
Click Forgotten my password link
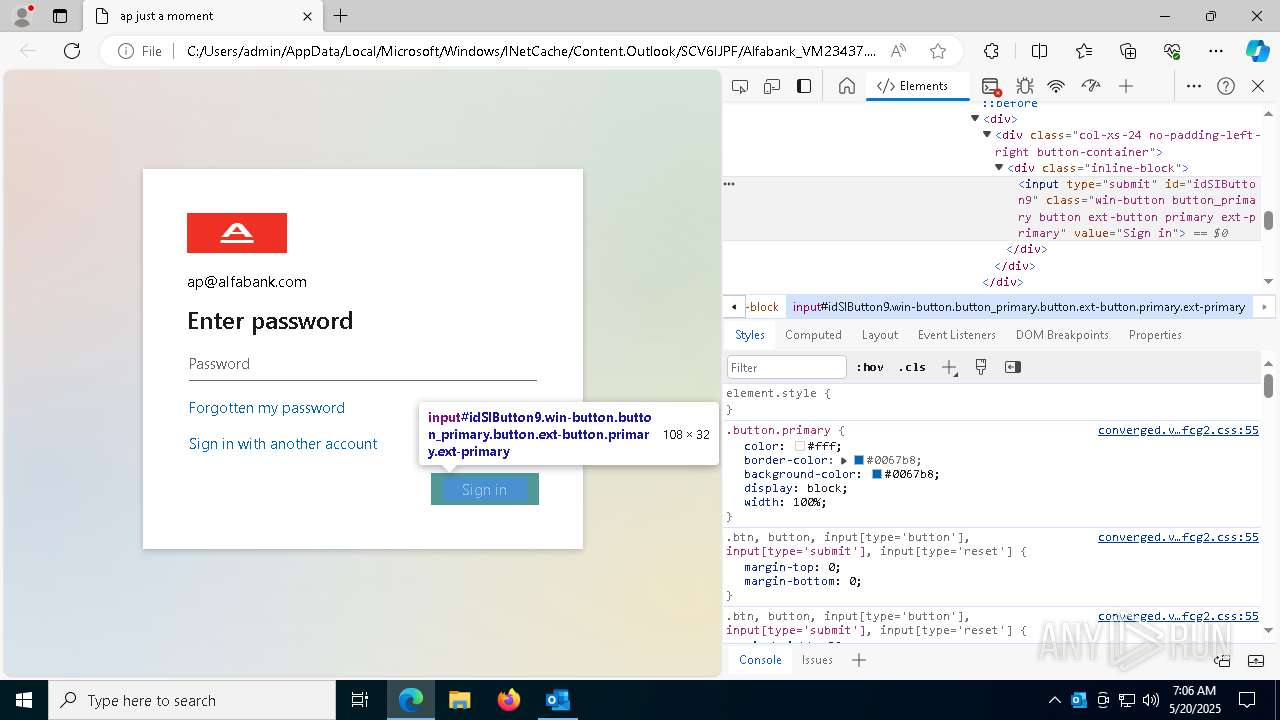point(267,408)
